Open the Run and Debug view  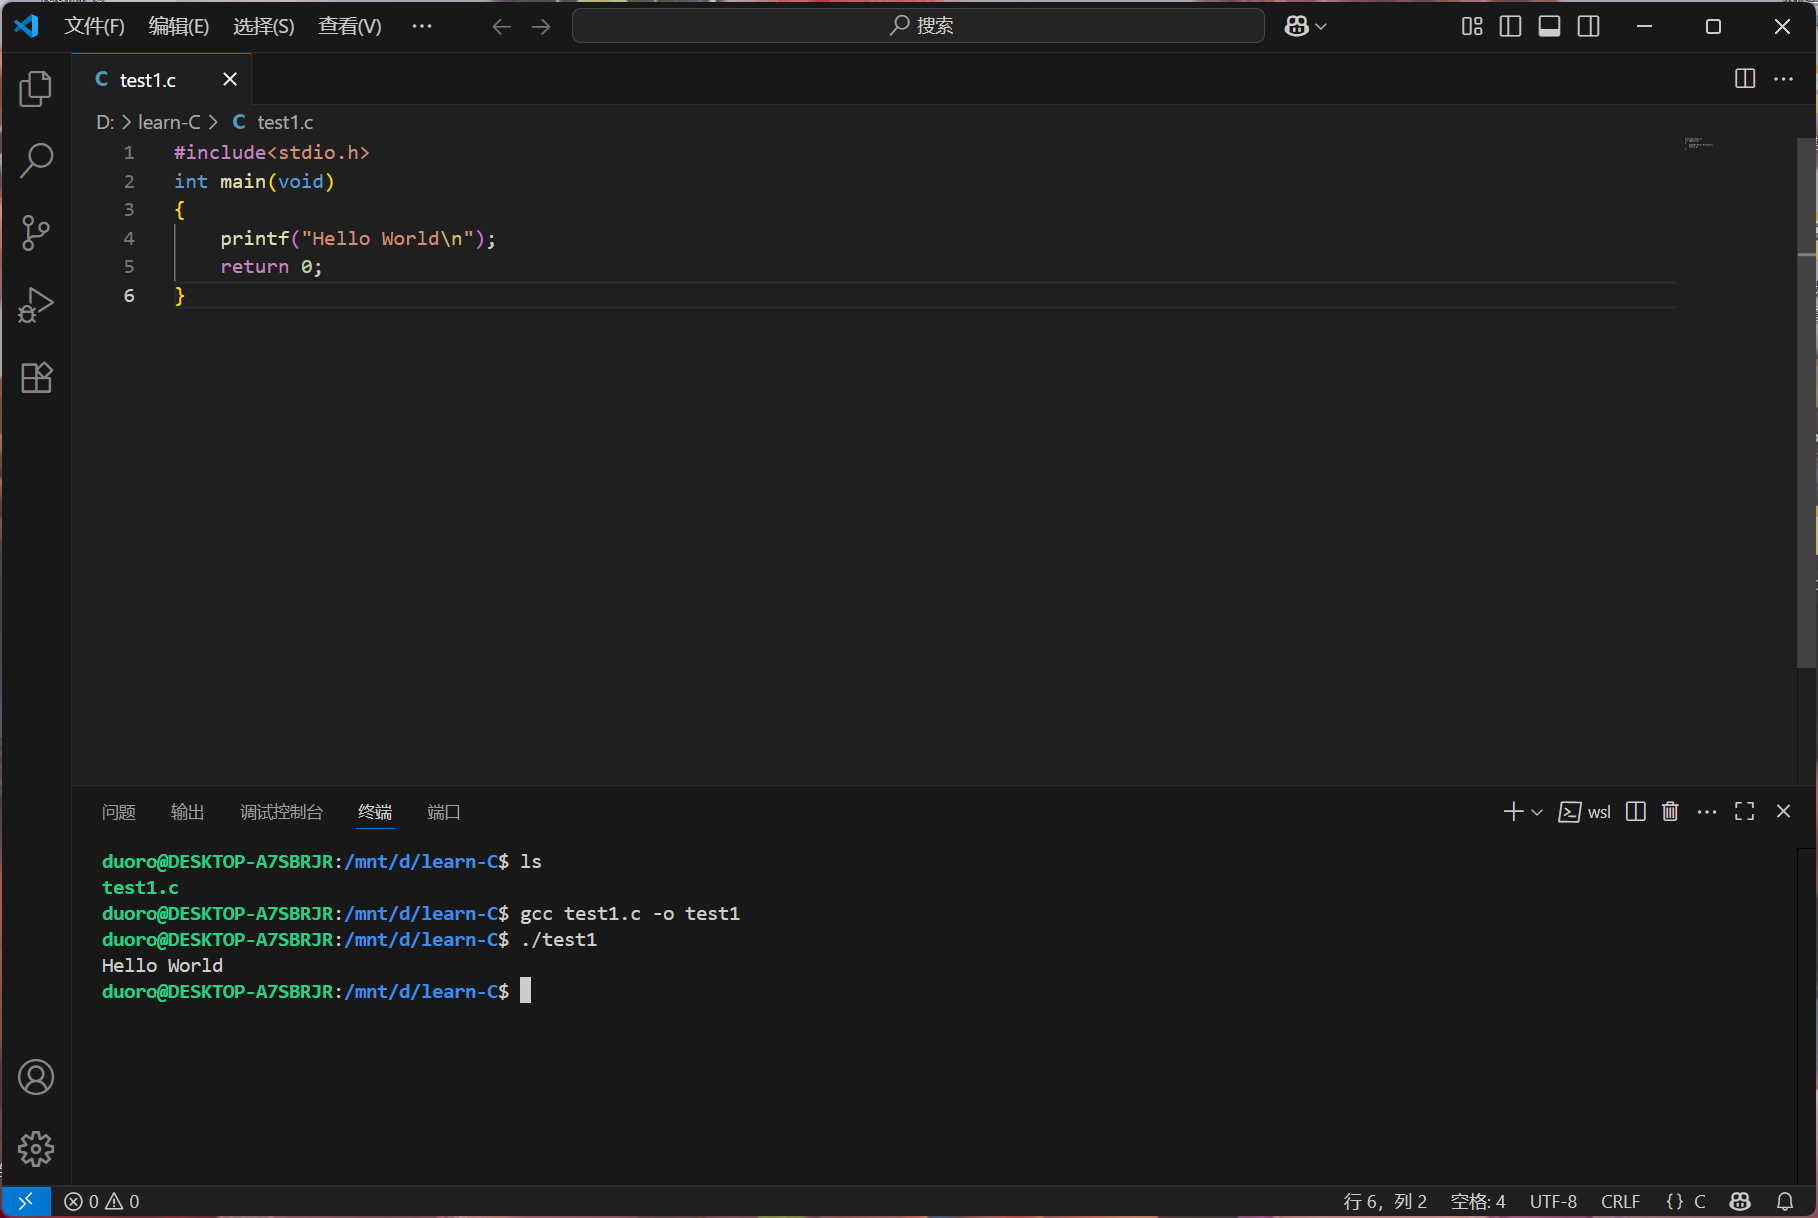coord(36,305)
